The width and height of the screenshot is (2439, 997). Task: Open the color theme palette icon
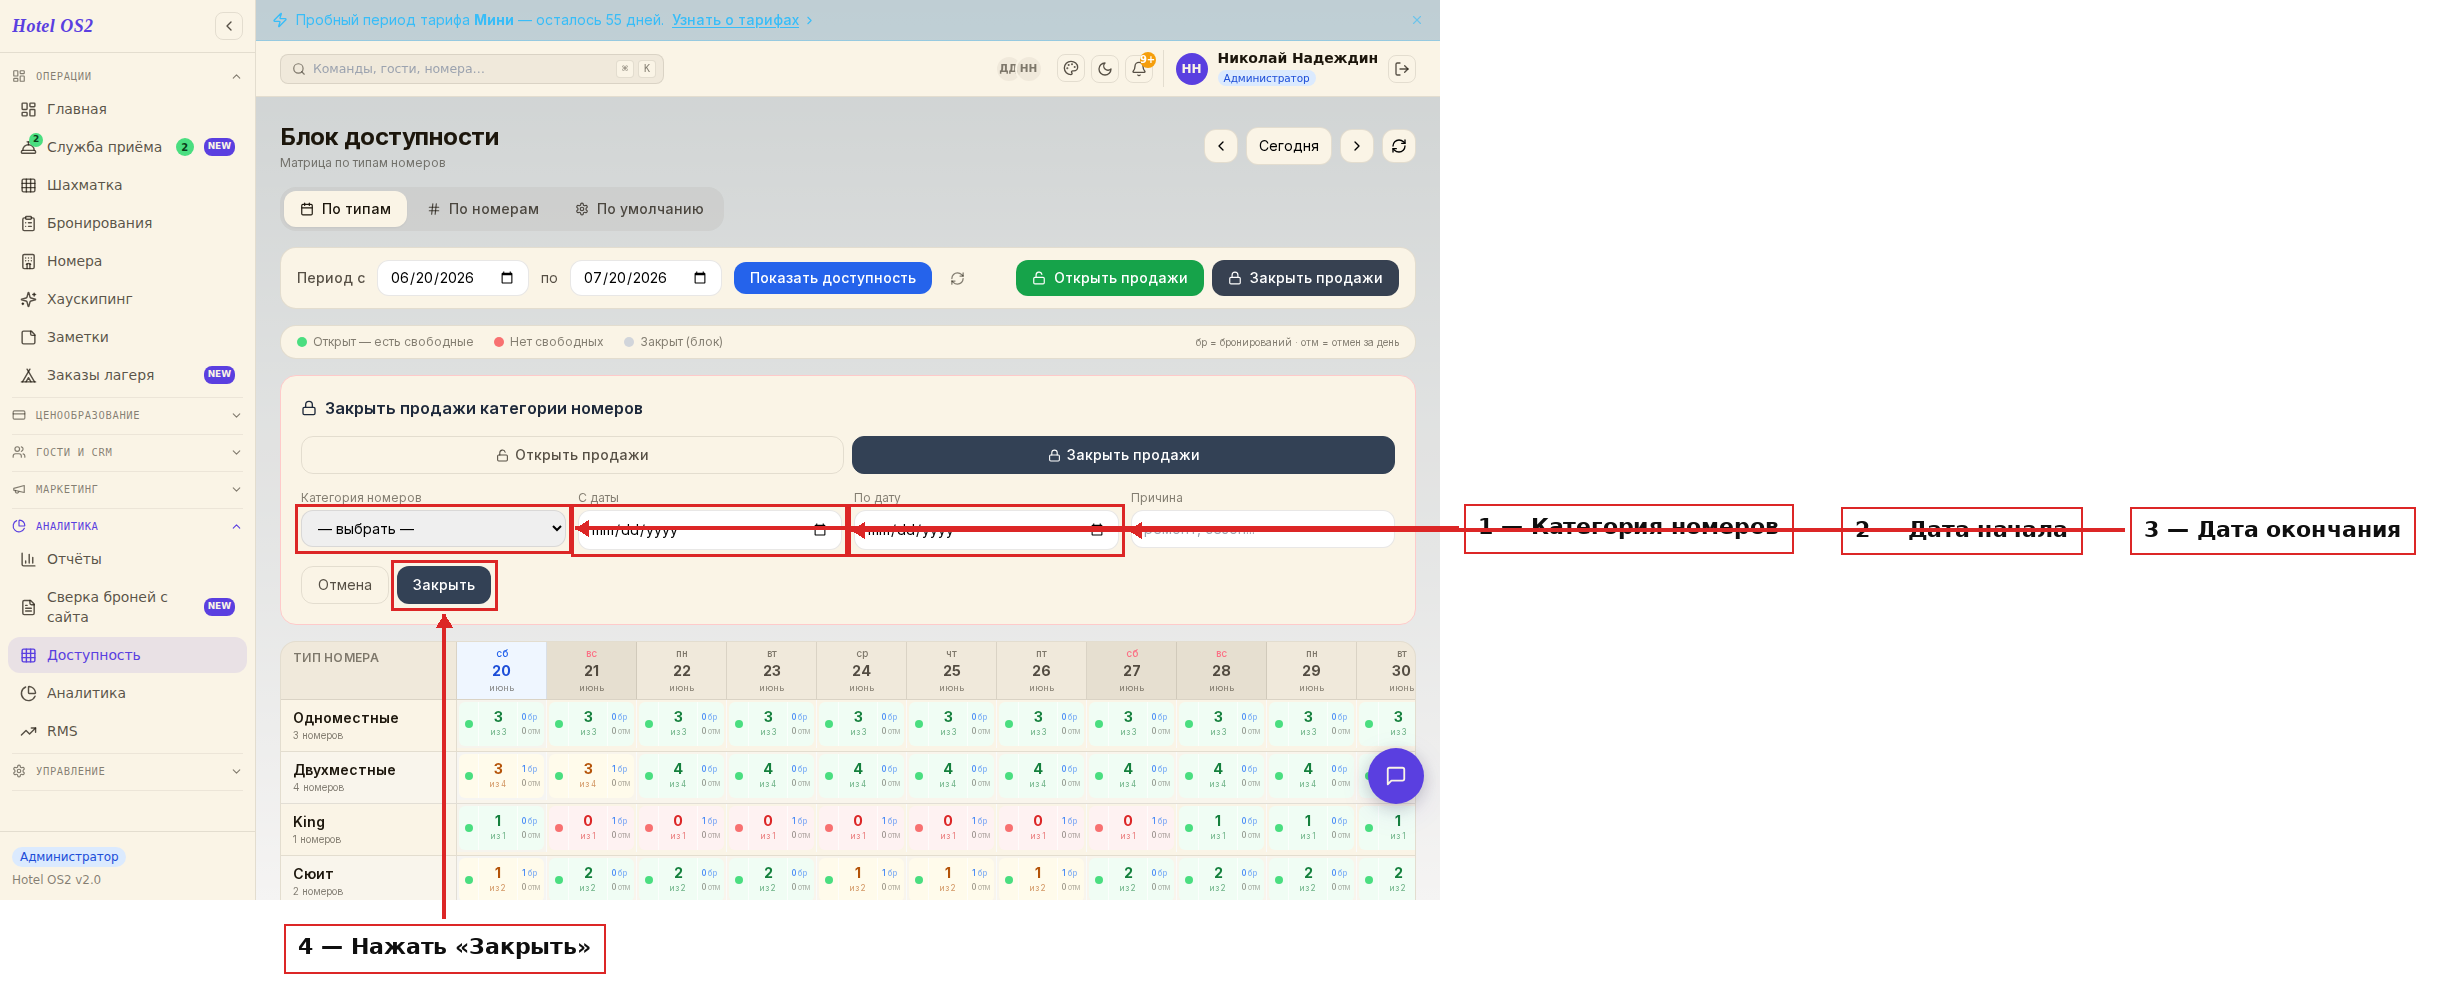(x=1071, y=69)
